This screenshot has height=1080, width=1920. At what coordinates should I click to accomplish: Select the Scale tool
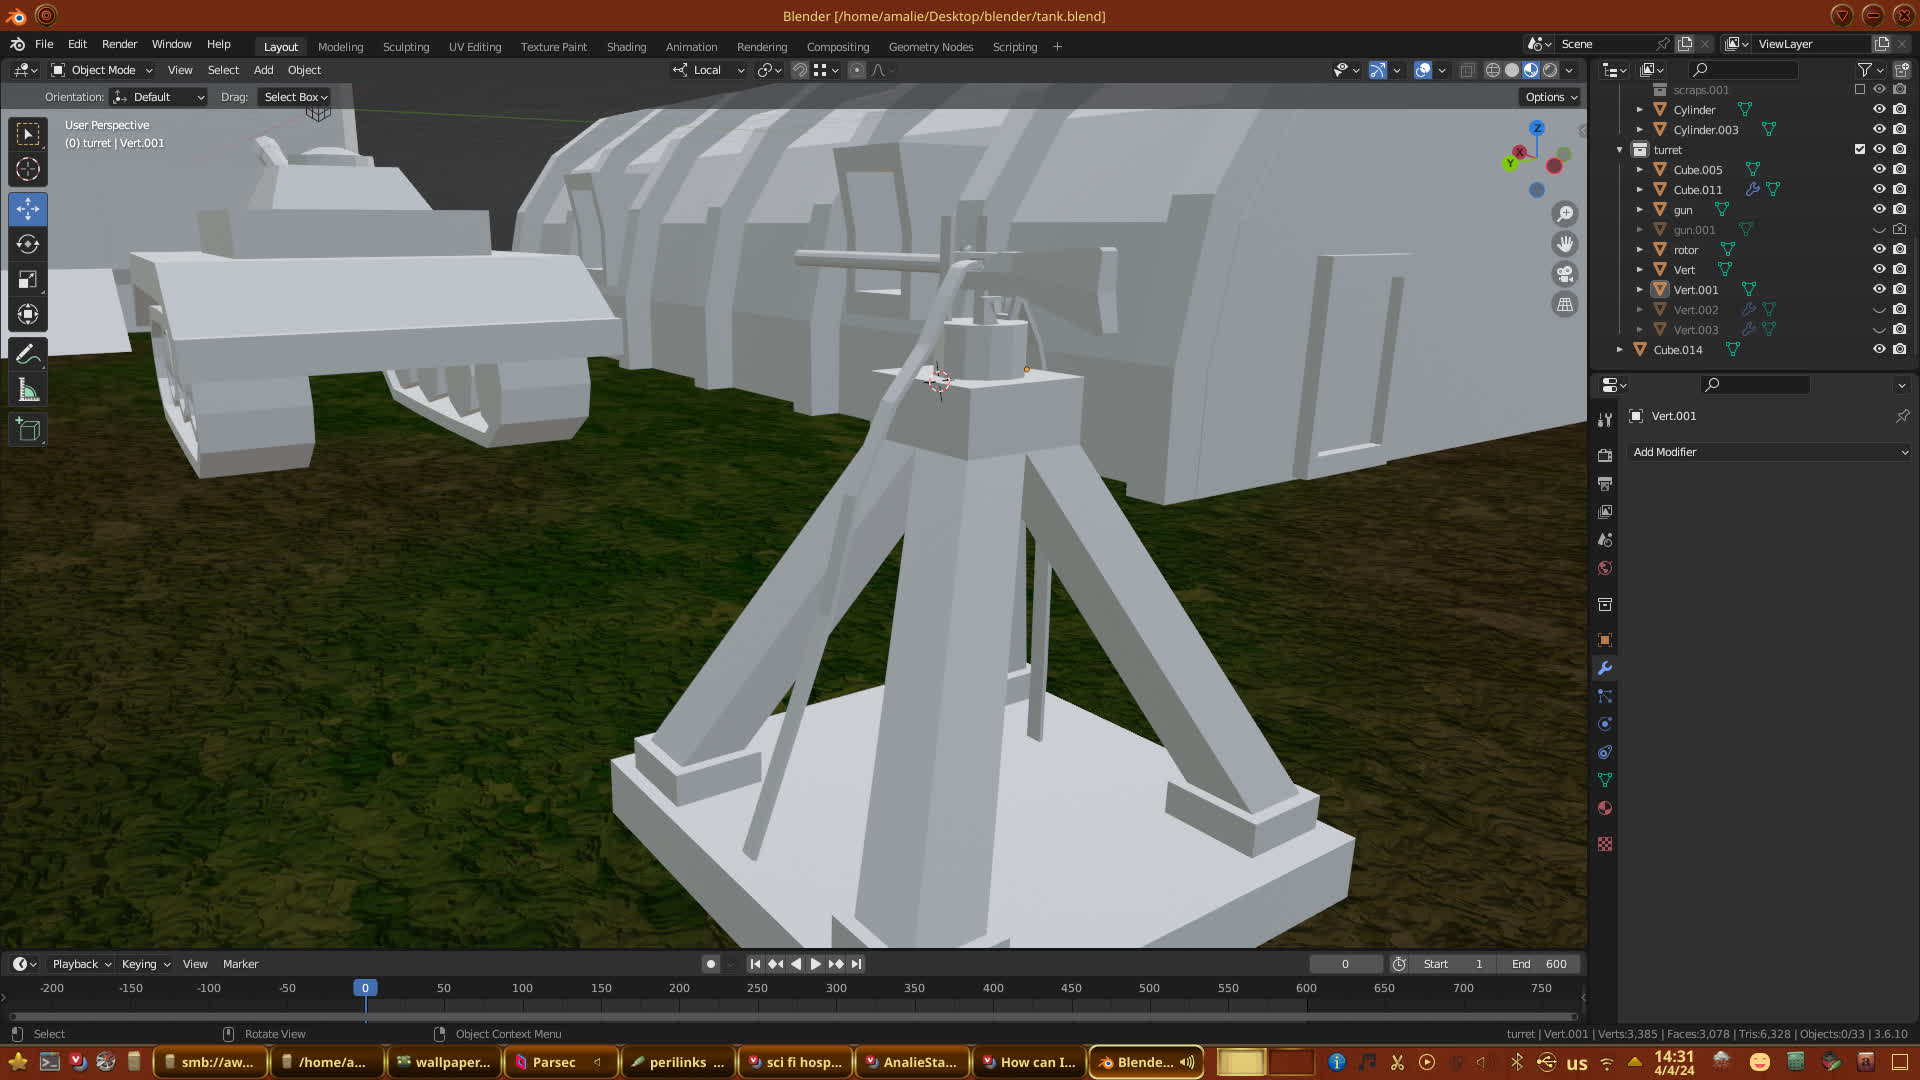click(x=28, y=280)
